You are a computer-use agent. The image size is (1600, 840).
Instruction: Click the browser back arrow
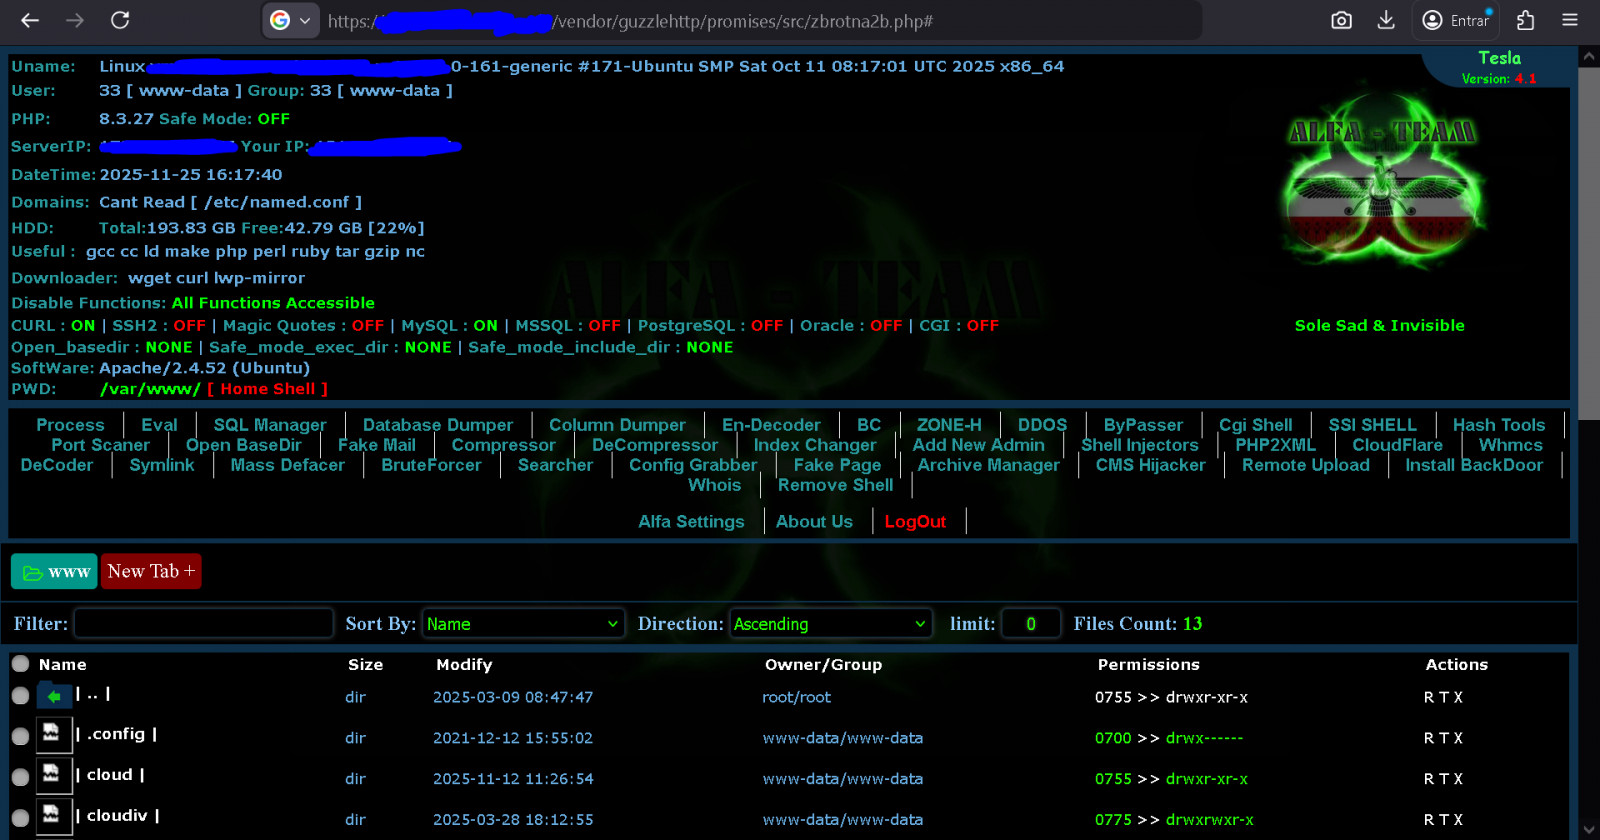30,20
